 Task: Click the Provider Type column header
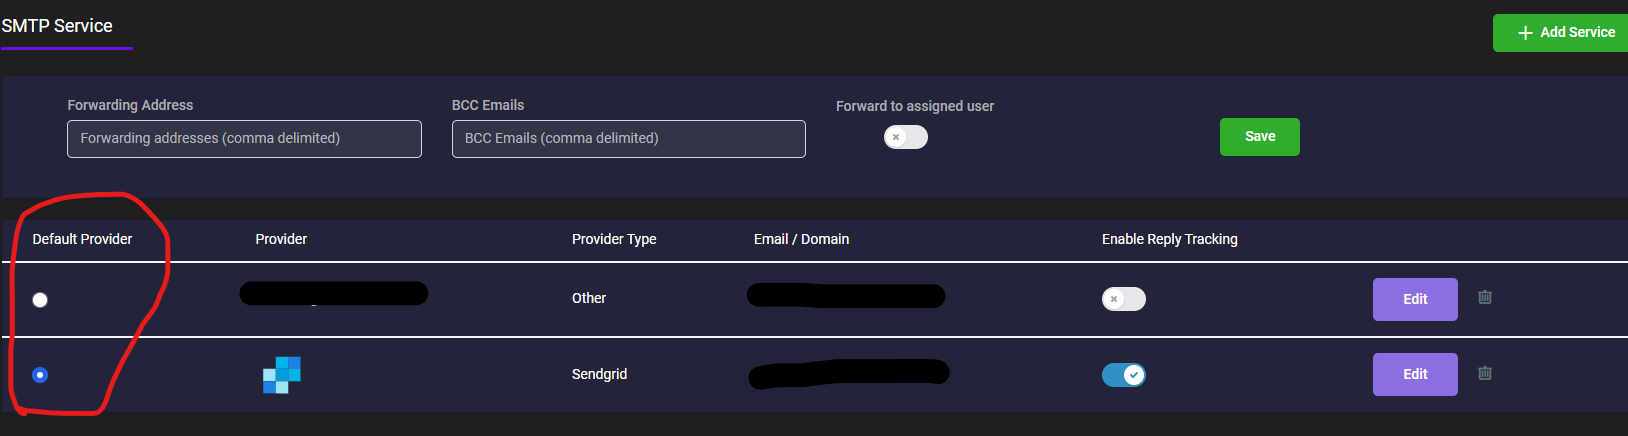(614, 239)
